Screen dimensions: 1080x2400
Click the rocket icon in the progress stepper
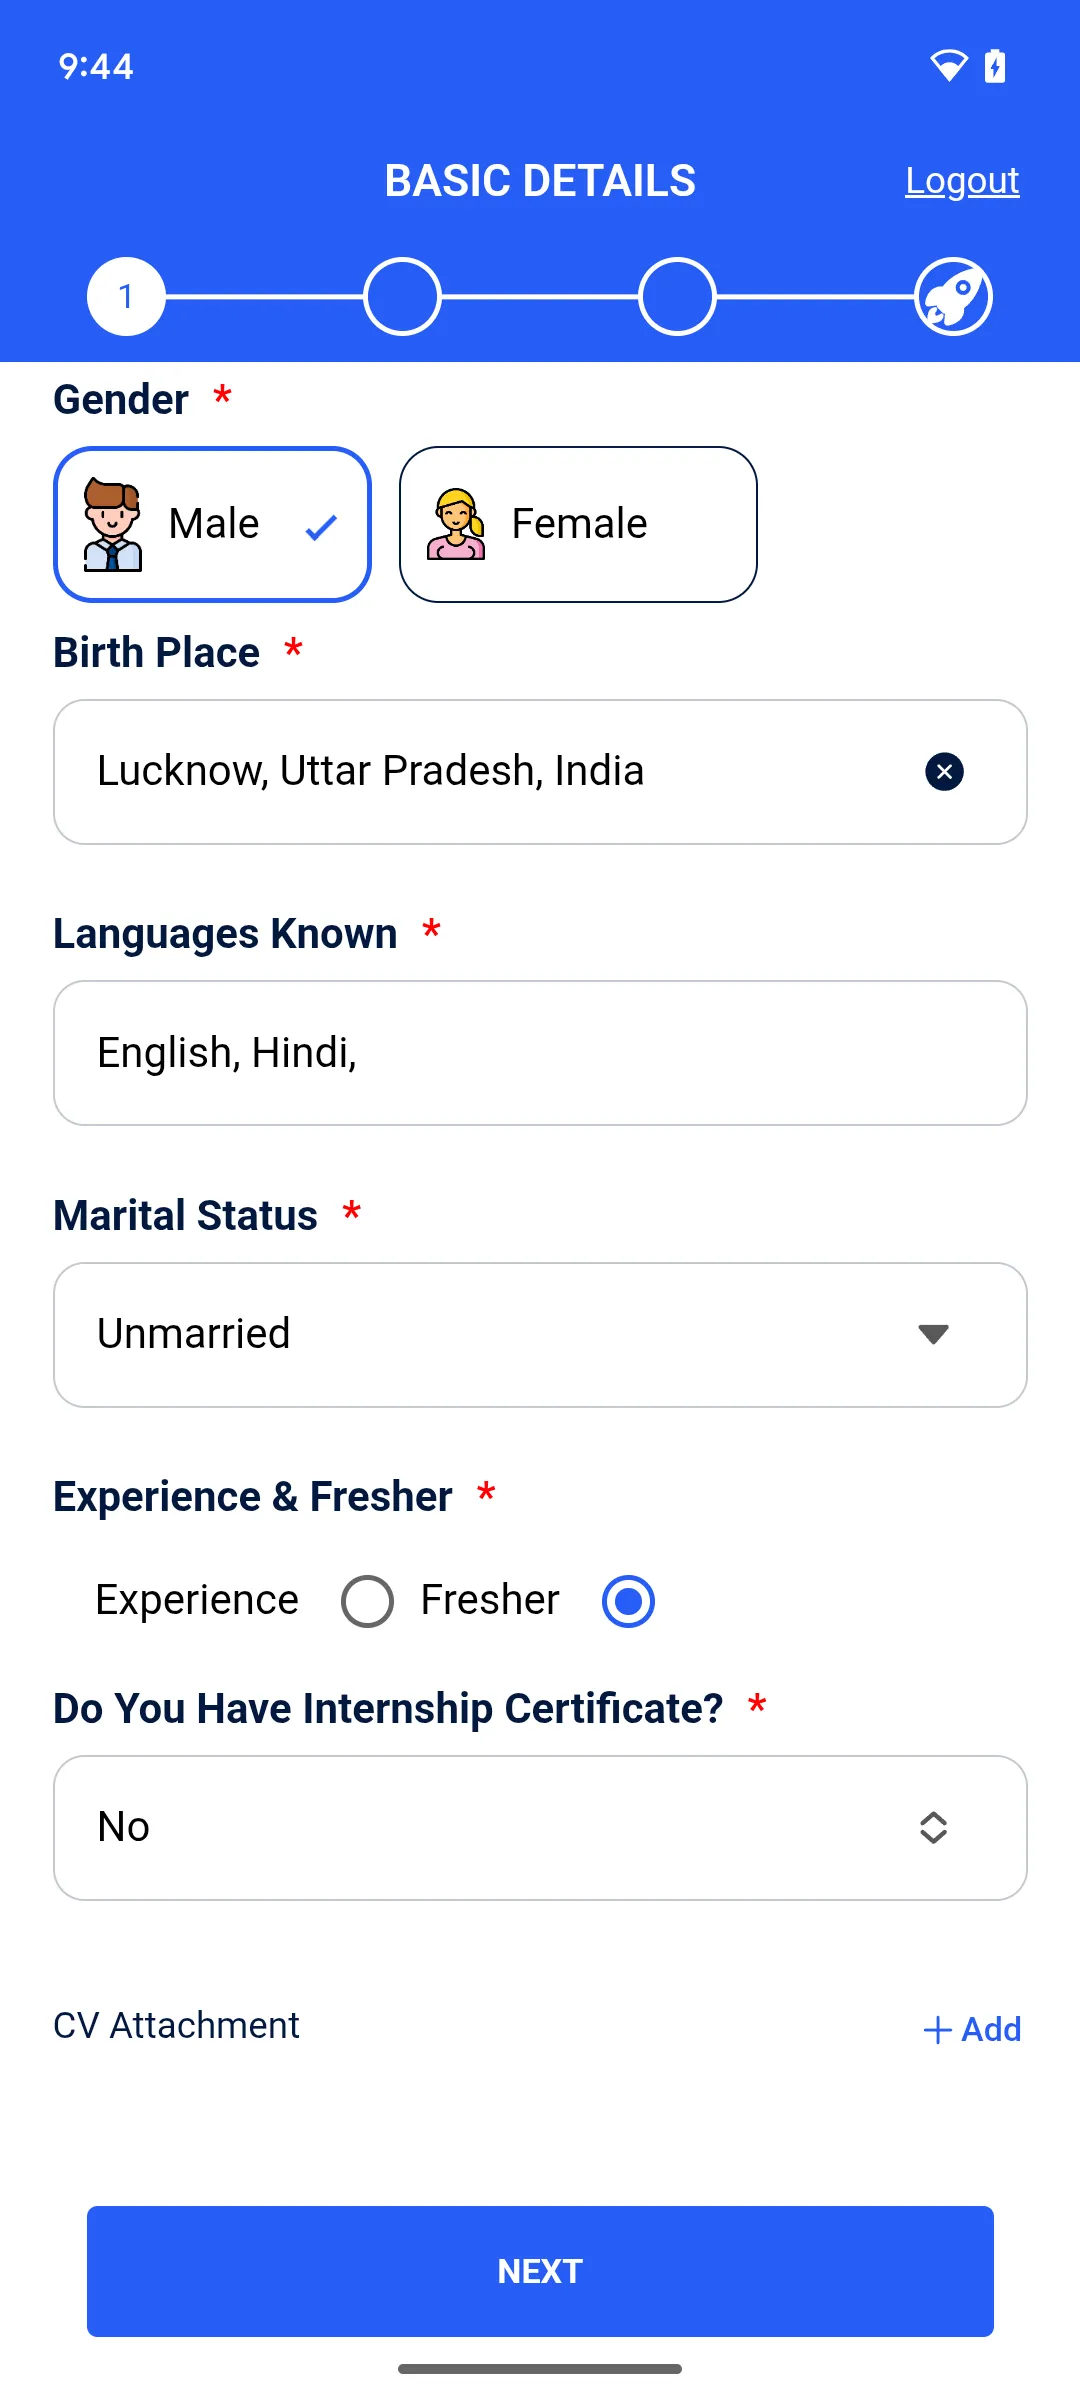953,297
